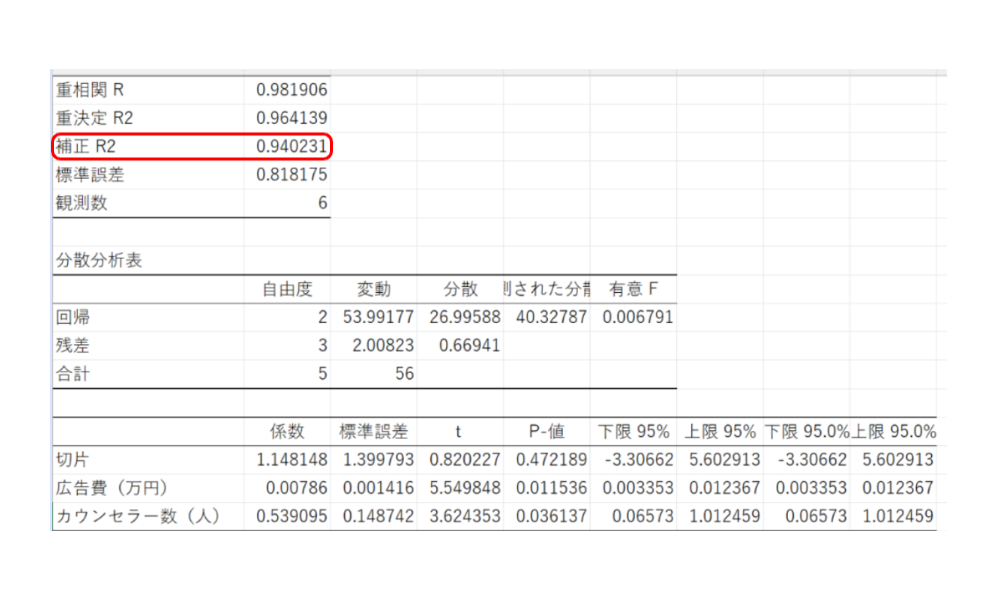Click the 係数 column header
1000x600 pixels.
click(288, 432)
